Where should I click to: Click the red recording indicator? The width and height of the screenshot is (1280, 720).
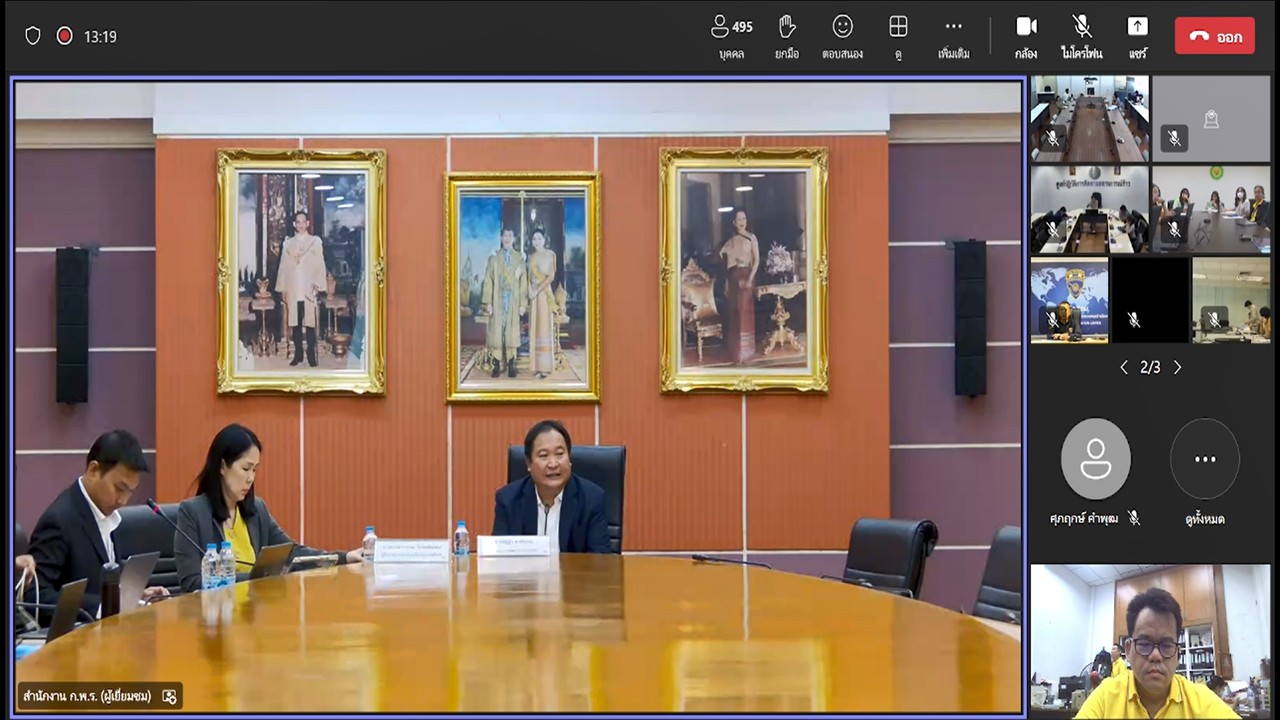point(64,36)
